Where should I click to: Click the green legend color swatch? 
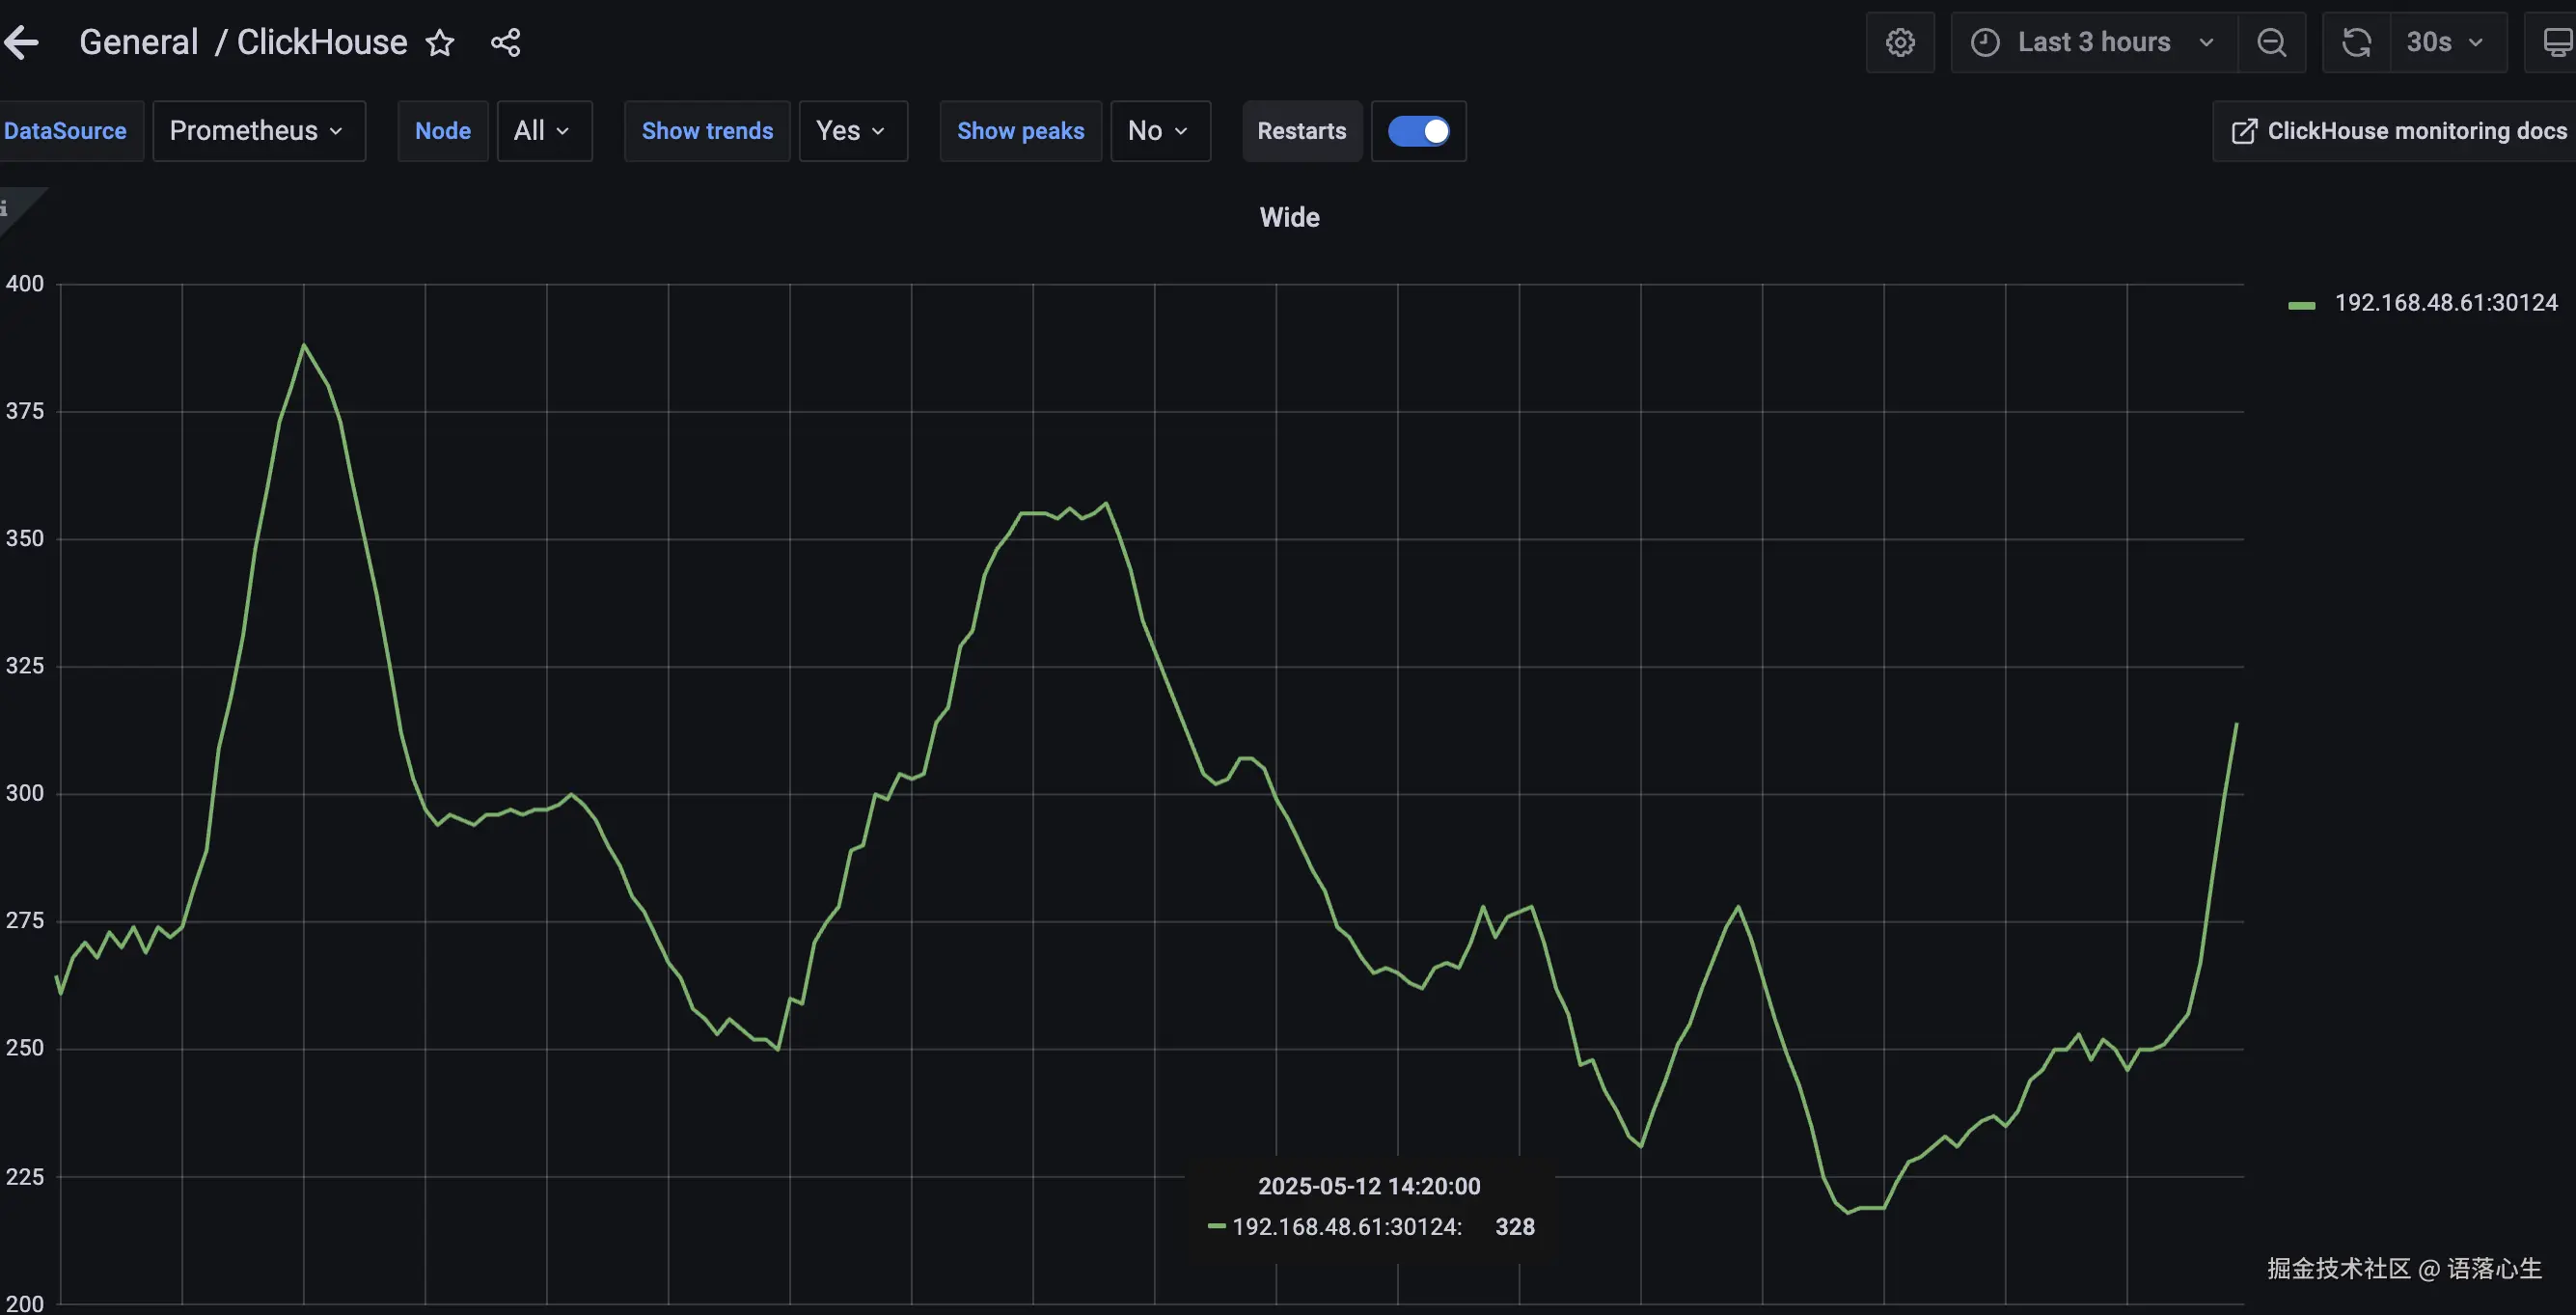coord(2301,305)
